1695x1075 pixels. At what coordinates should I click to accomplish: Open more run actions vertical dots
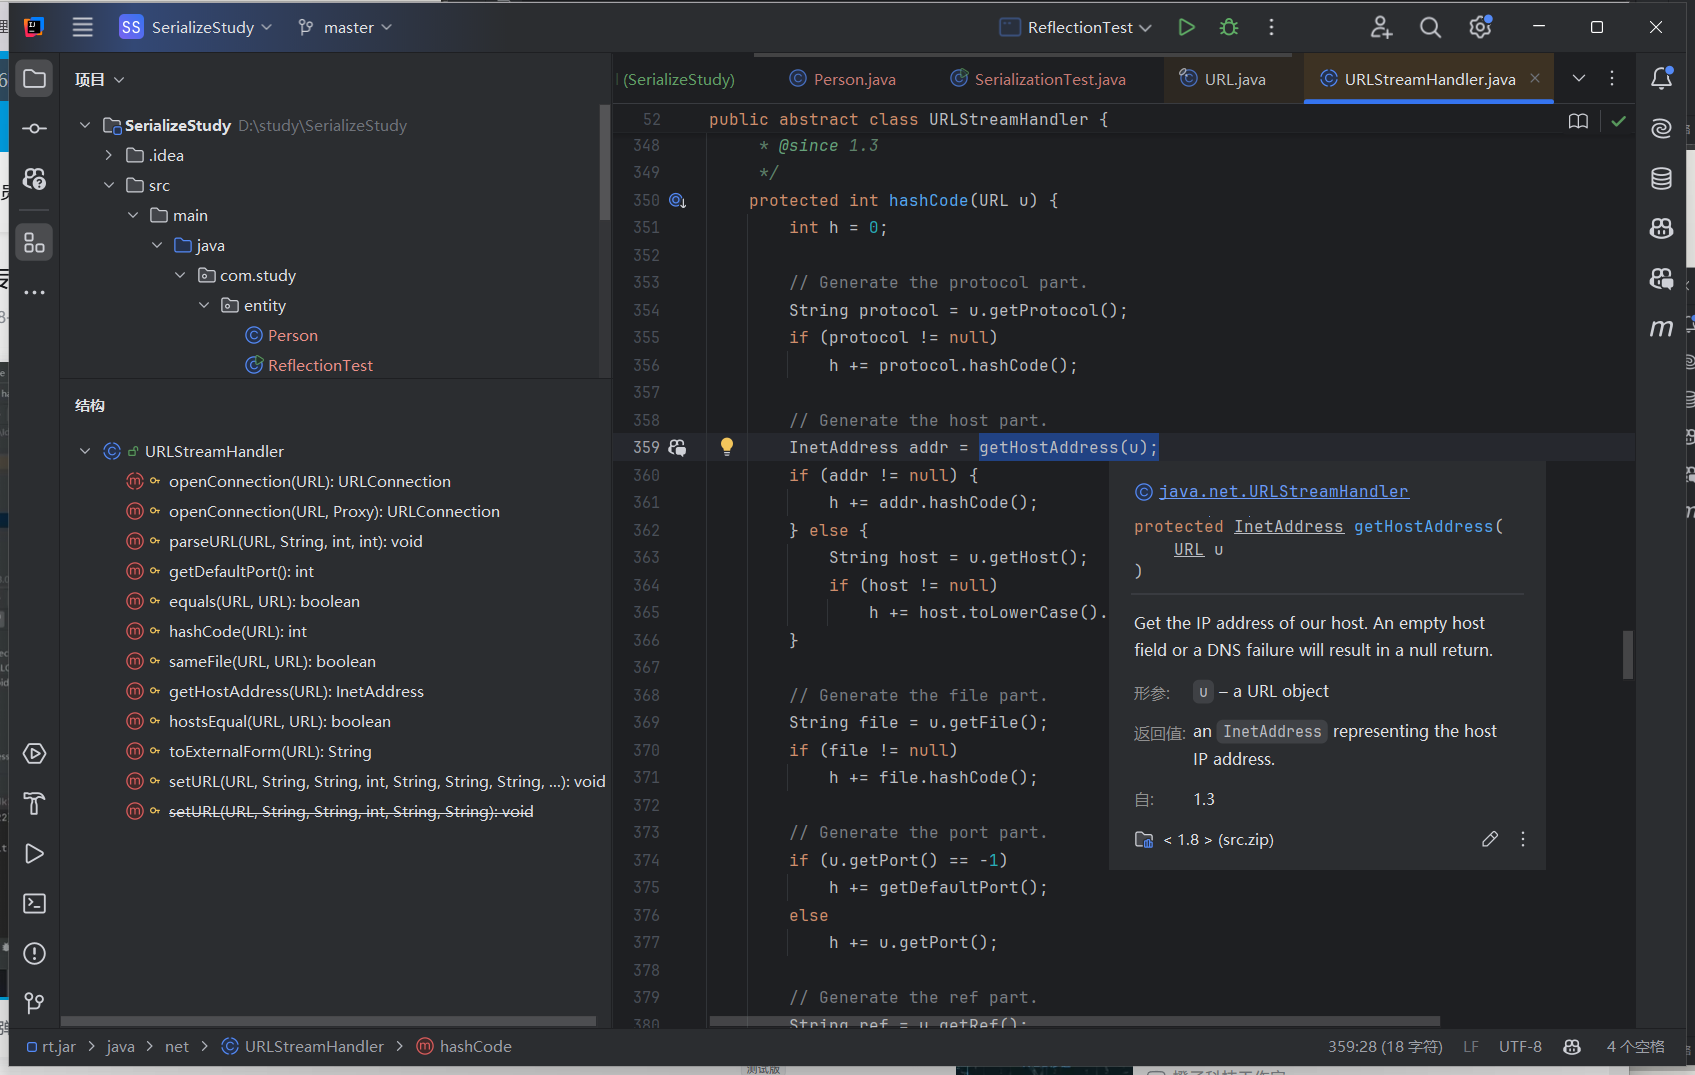(x=1272, y=27)
